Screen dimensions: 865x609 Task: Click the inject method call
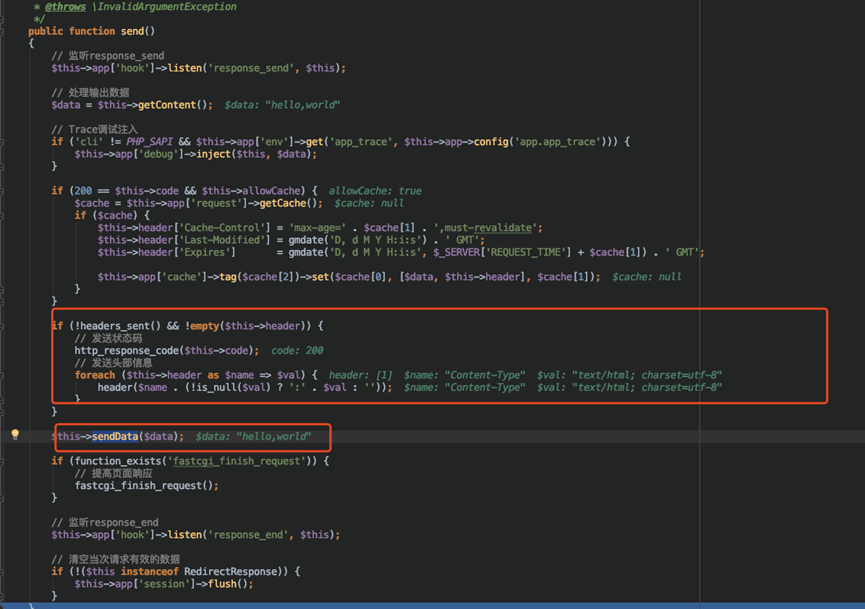(x=213, y=154)
